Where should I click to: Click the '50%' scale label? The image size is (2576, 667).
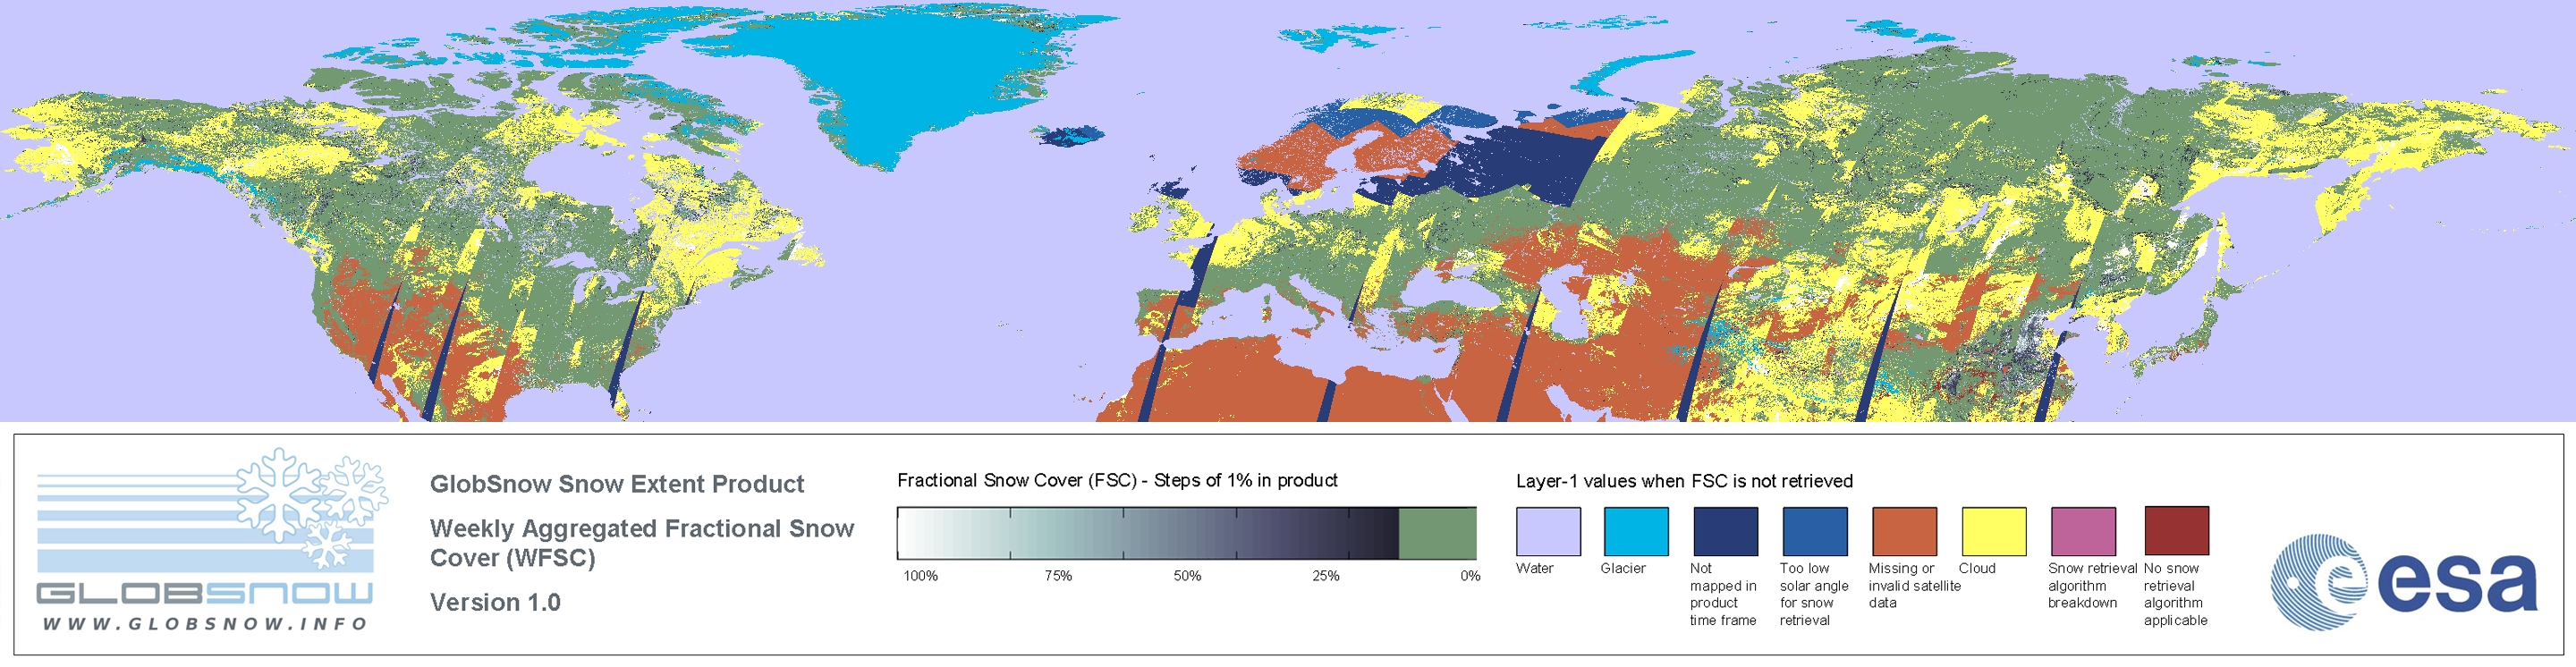1187,576
